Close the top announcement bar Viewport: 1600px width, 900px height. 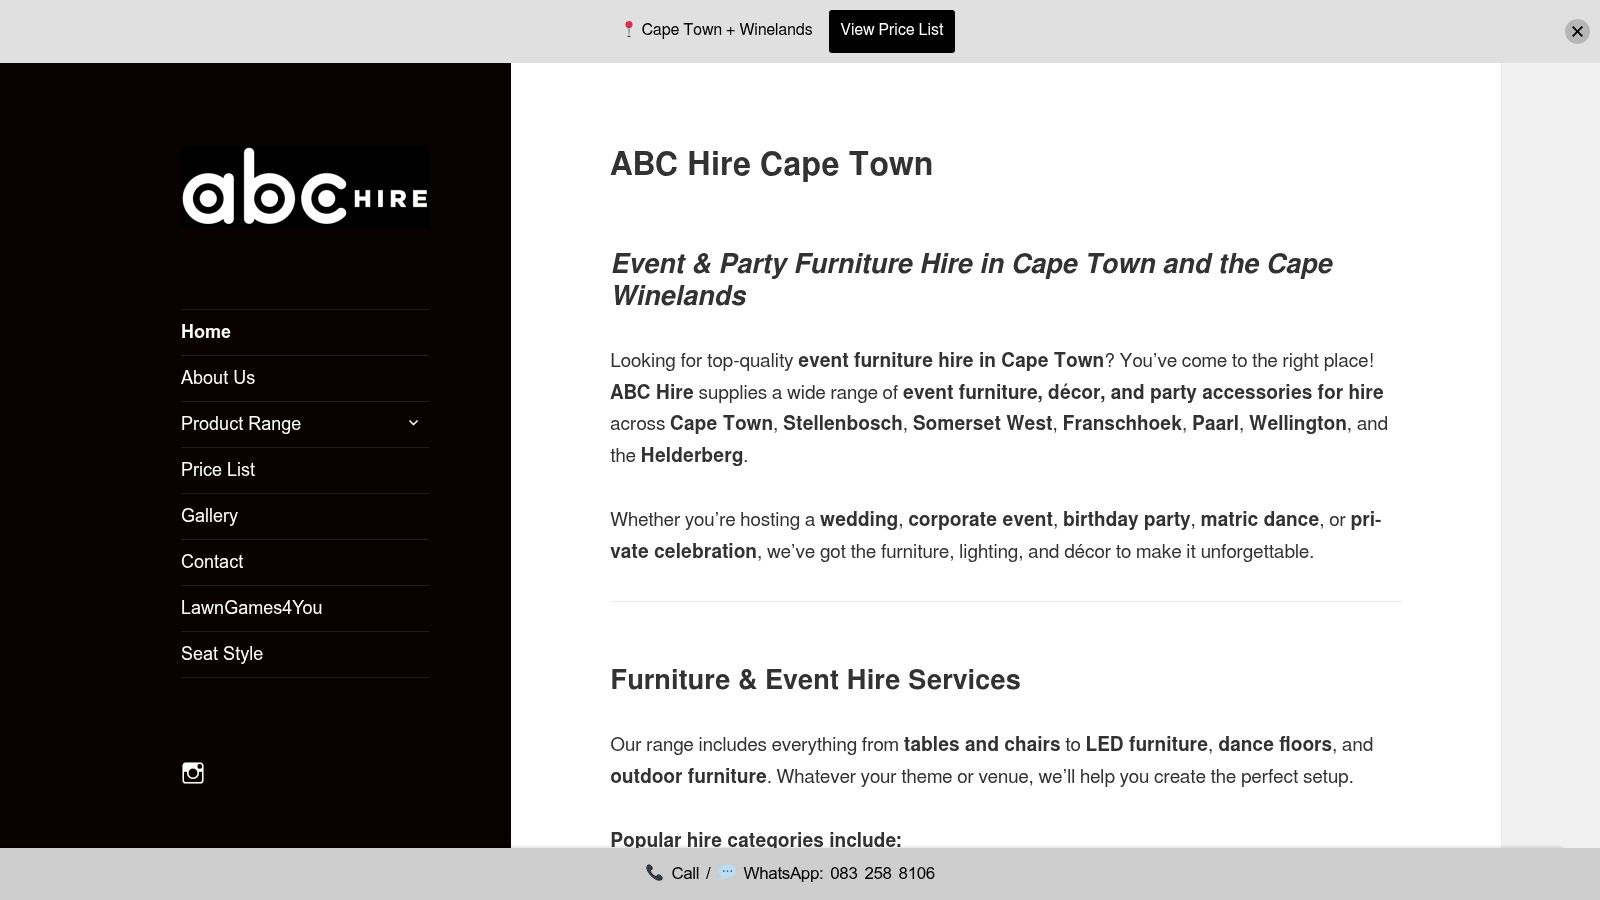tap(1577, 31)
